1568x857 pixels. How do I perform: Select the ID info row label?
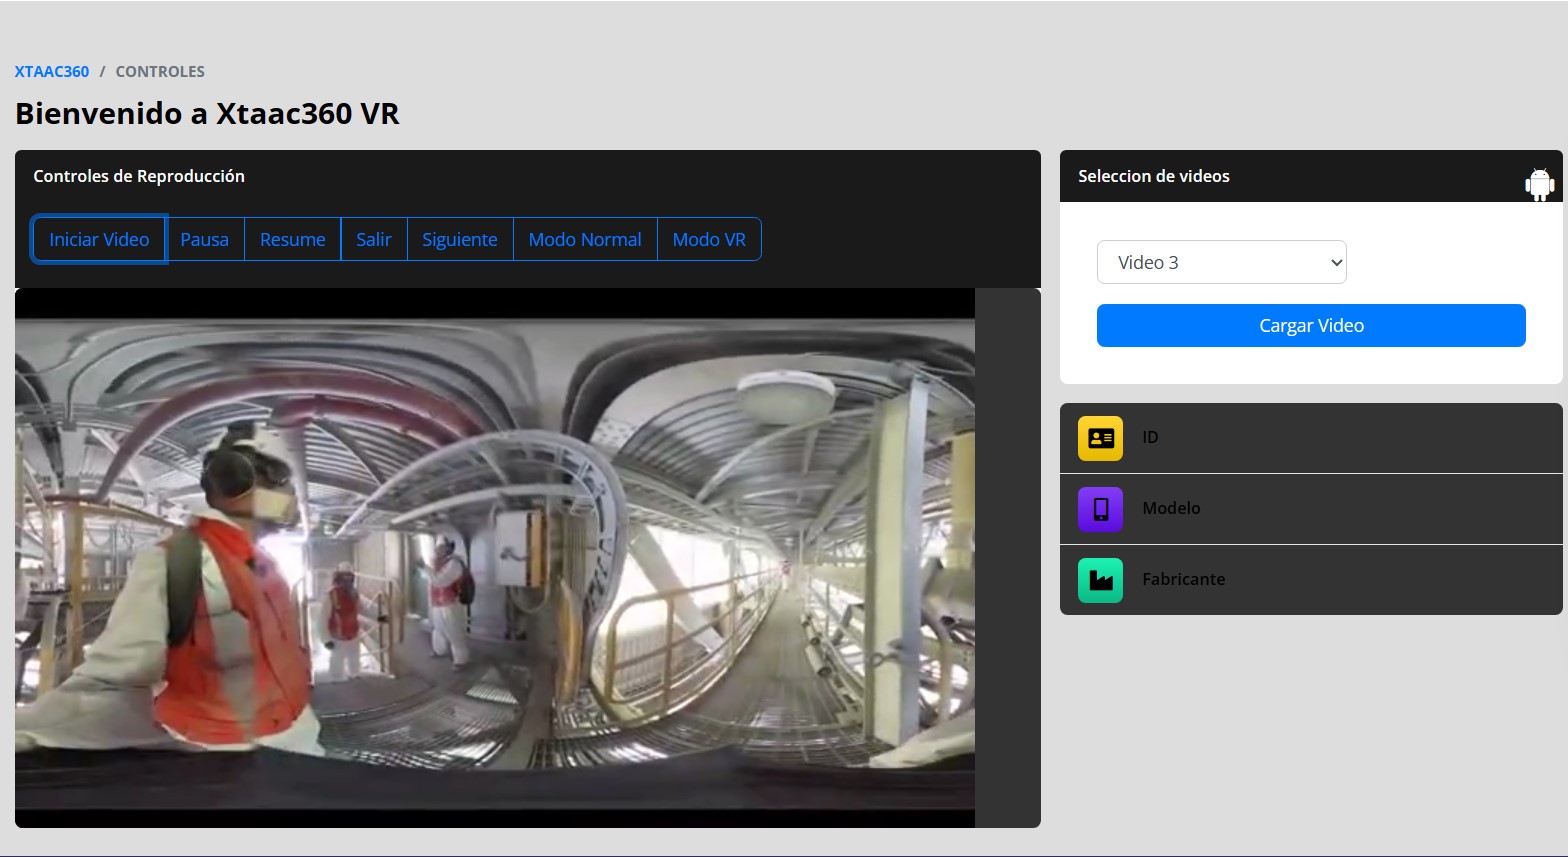1150,438
